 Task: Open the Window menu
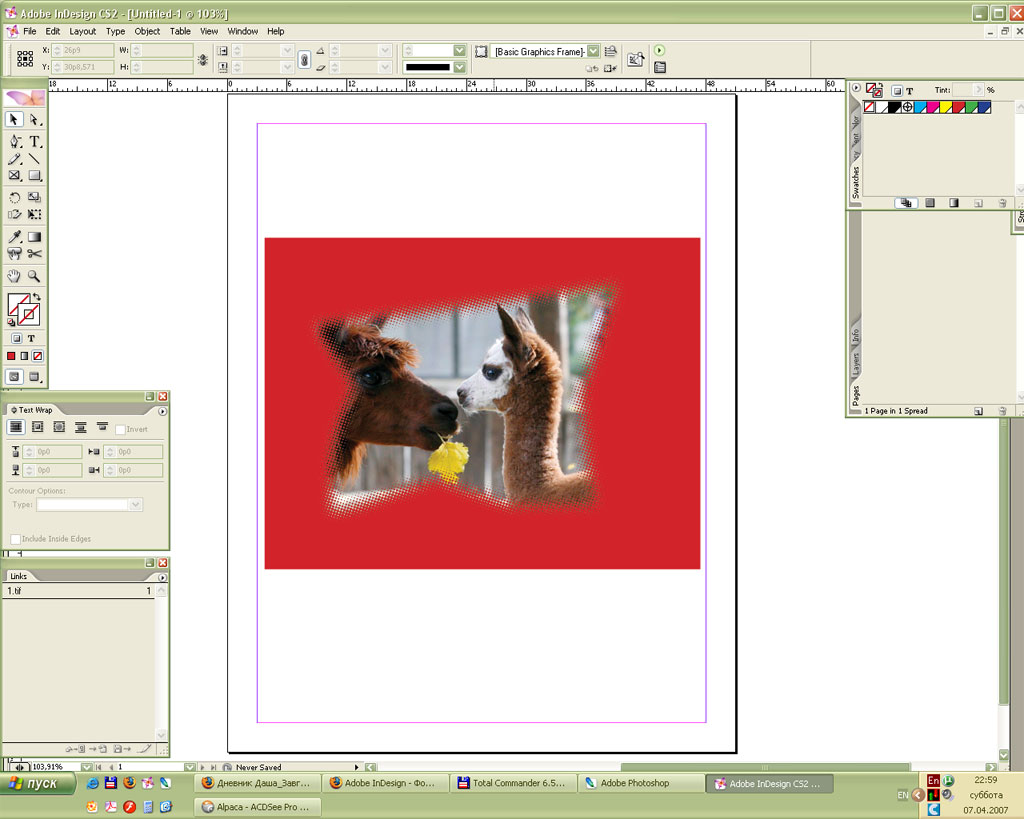click(x=242, y=31)
